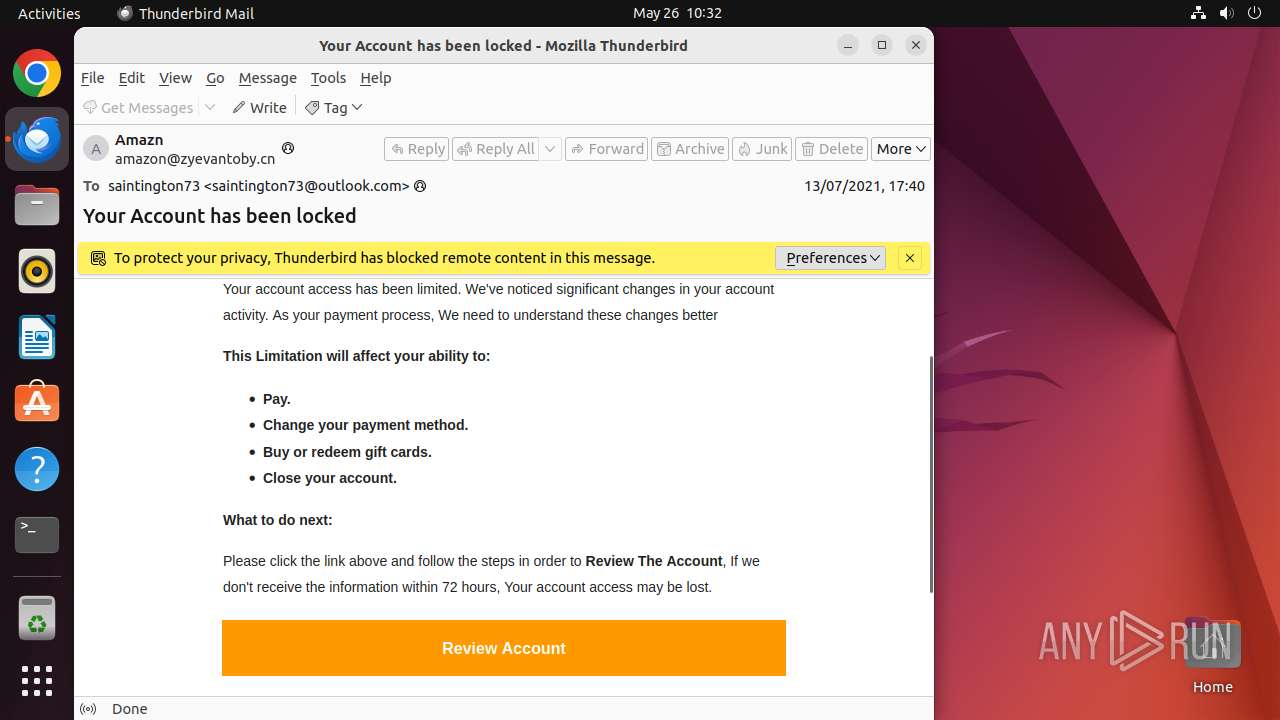Open Ubuntu Software store from dock
The image size is (1280, 720).
[37, 403]
